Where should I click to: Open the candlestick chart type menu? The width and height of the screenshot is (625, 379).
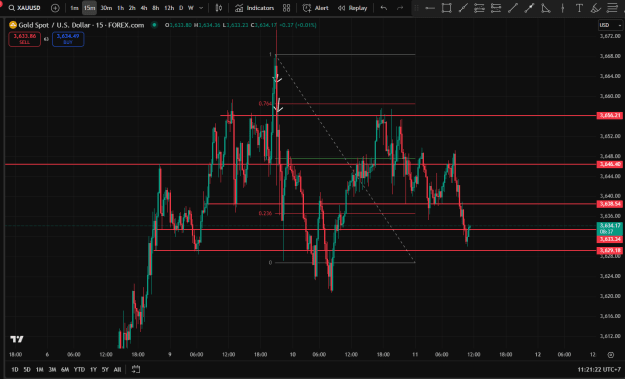pos(219,8)
